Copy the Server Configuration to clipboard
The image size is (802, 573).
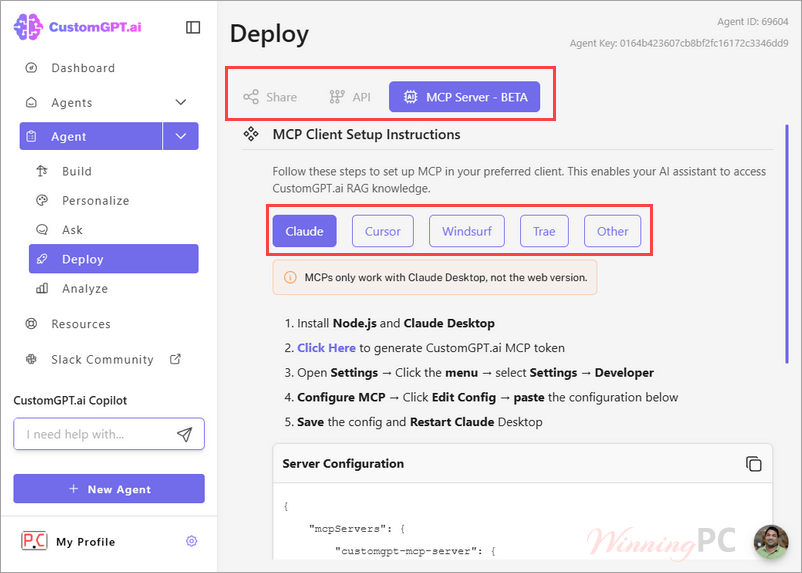[x=753, y=464]
